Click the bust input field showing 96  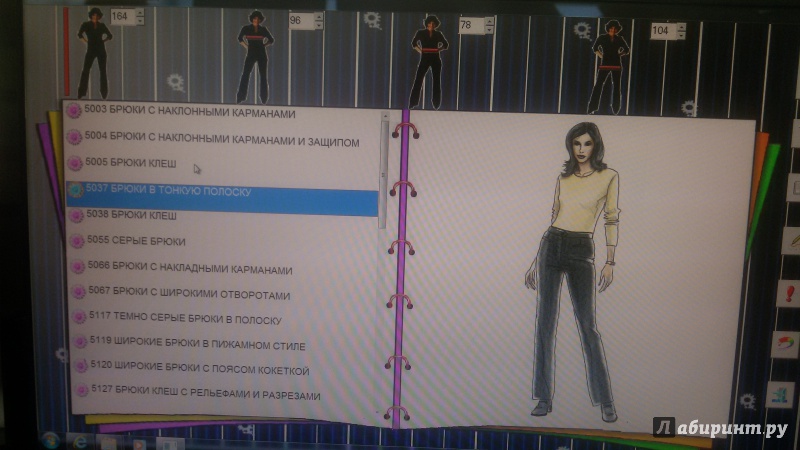pyautogui.click(x=301, y=20)
